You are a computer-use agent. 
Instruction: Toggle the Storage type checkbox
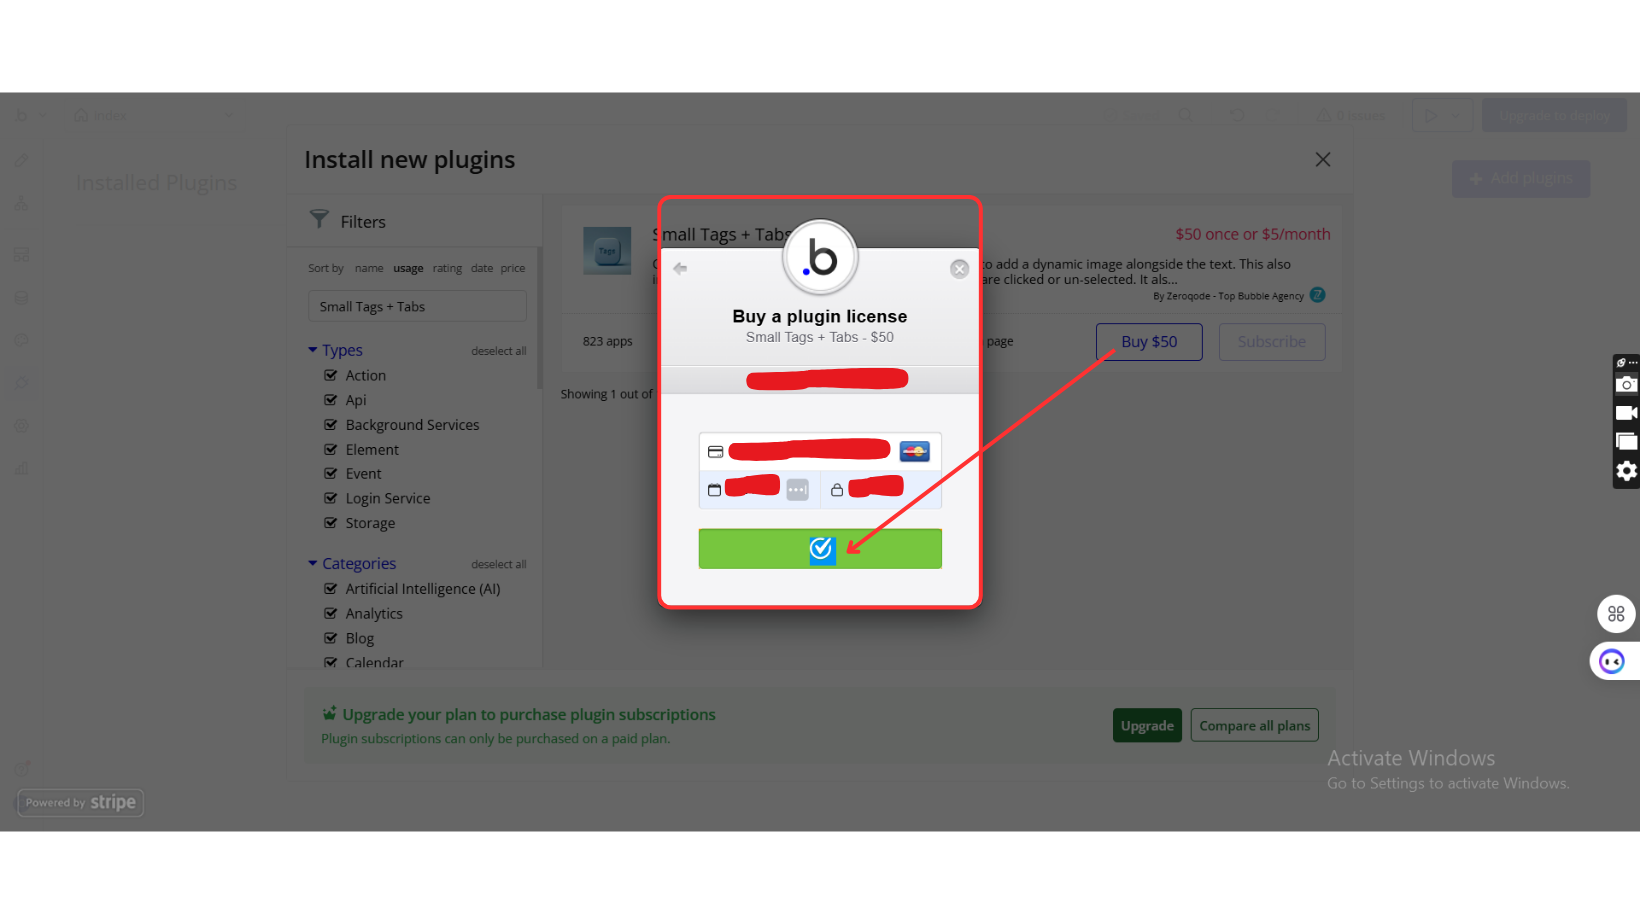[330, 523]
